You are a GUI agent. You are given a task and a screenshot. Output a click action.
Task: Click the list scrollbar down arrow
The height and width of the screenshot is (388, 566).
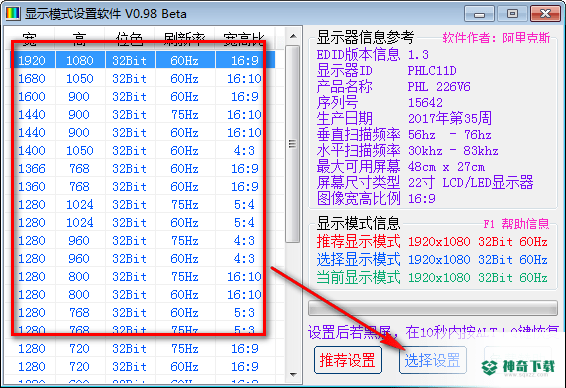[x=293, y=375]
